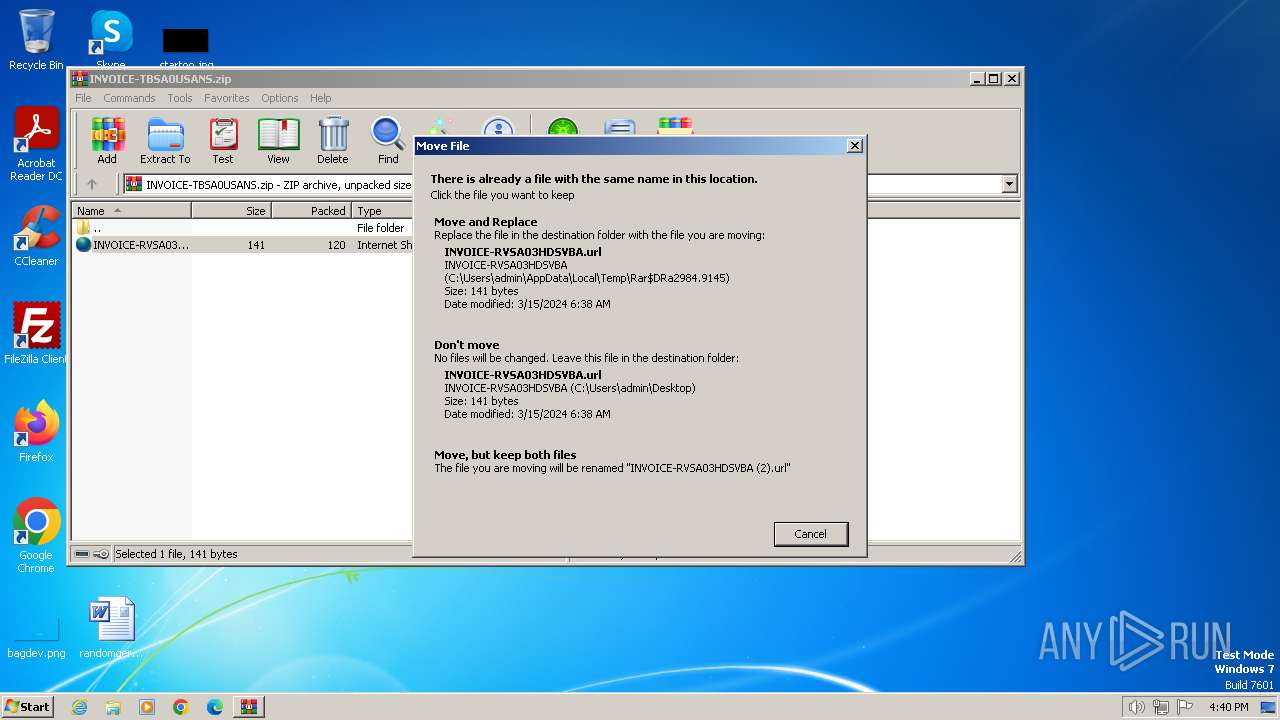
Task: Click the network tray icon
Action: [1161, 707]
